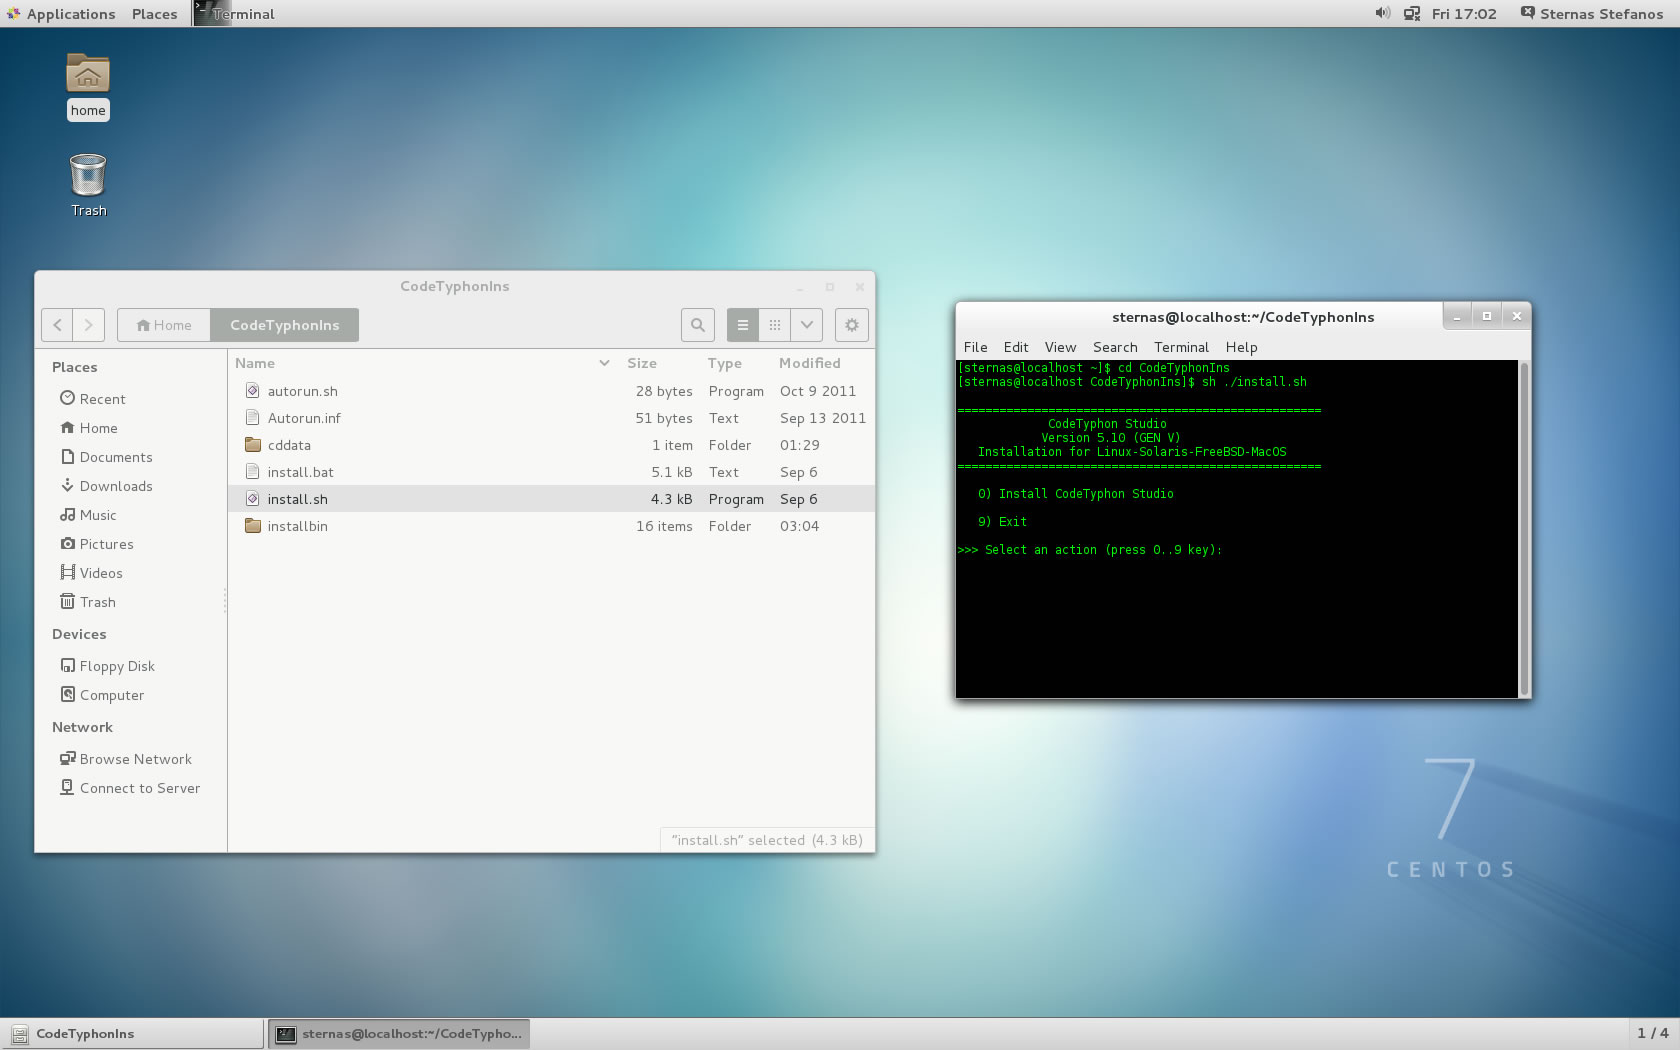Screen dimensions: 1680x1050
Task: Open the terminal File menu
Action: click(x=975, y=347)
